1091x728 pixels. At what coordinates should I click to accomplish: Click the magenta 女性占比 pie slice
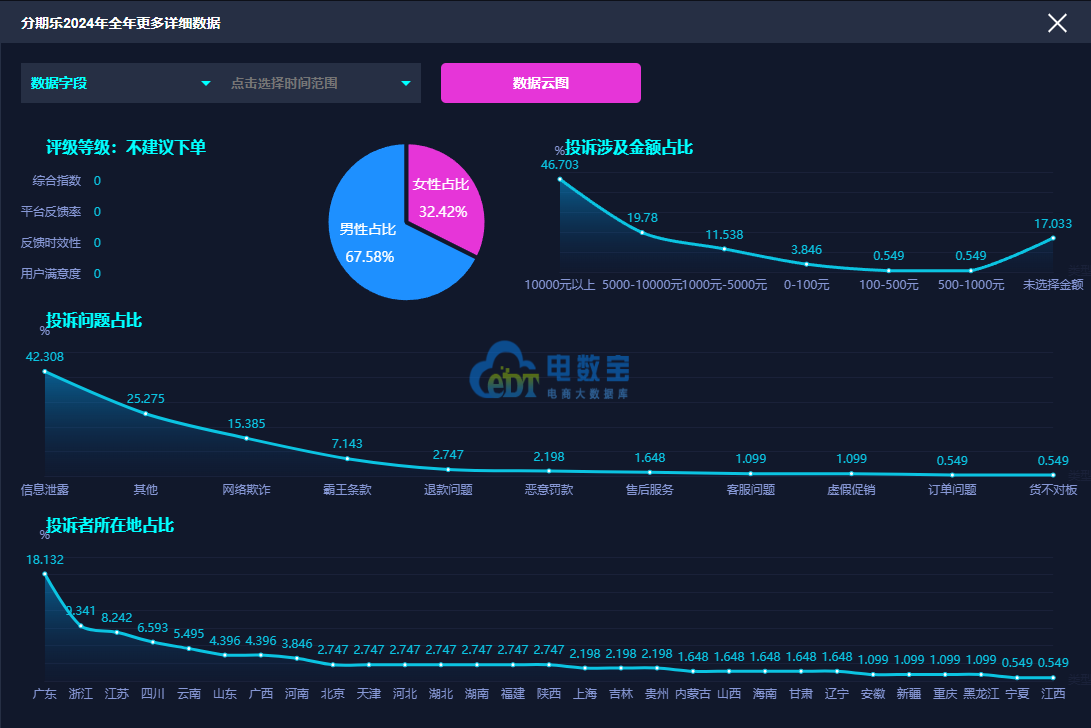tap(442, 198)
